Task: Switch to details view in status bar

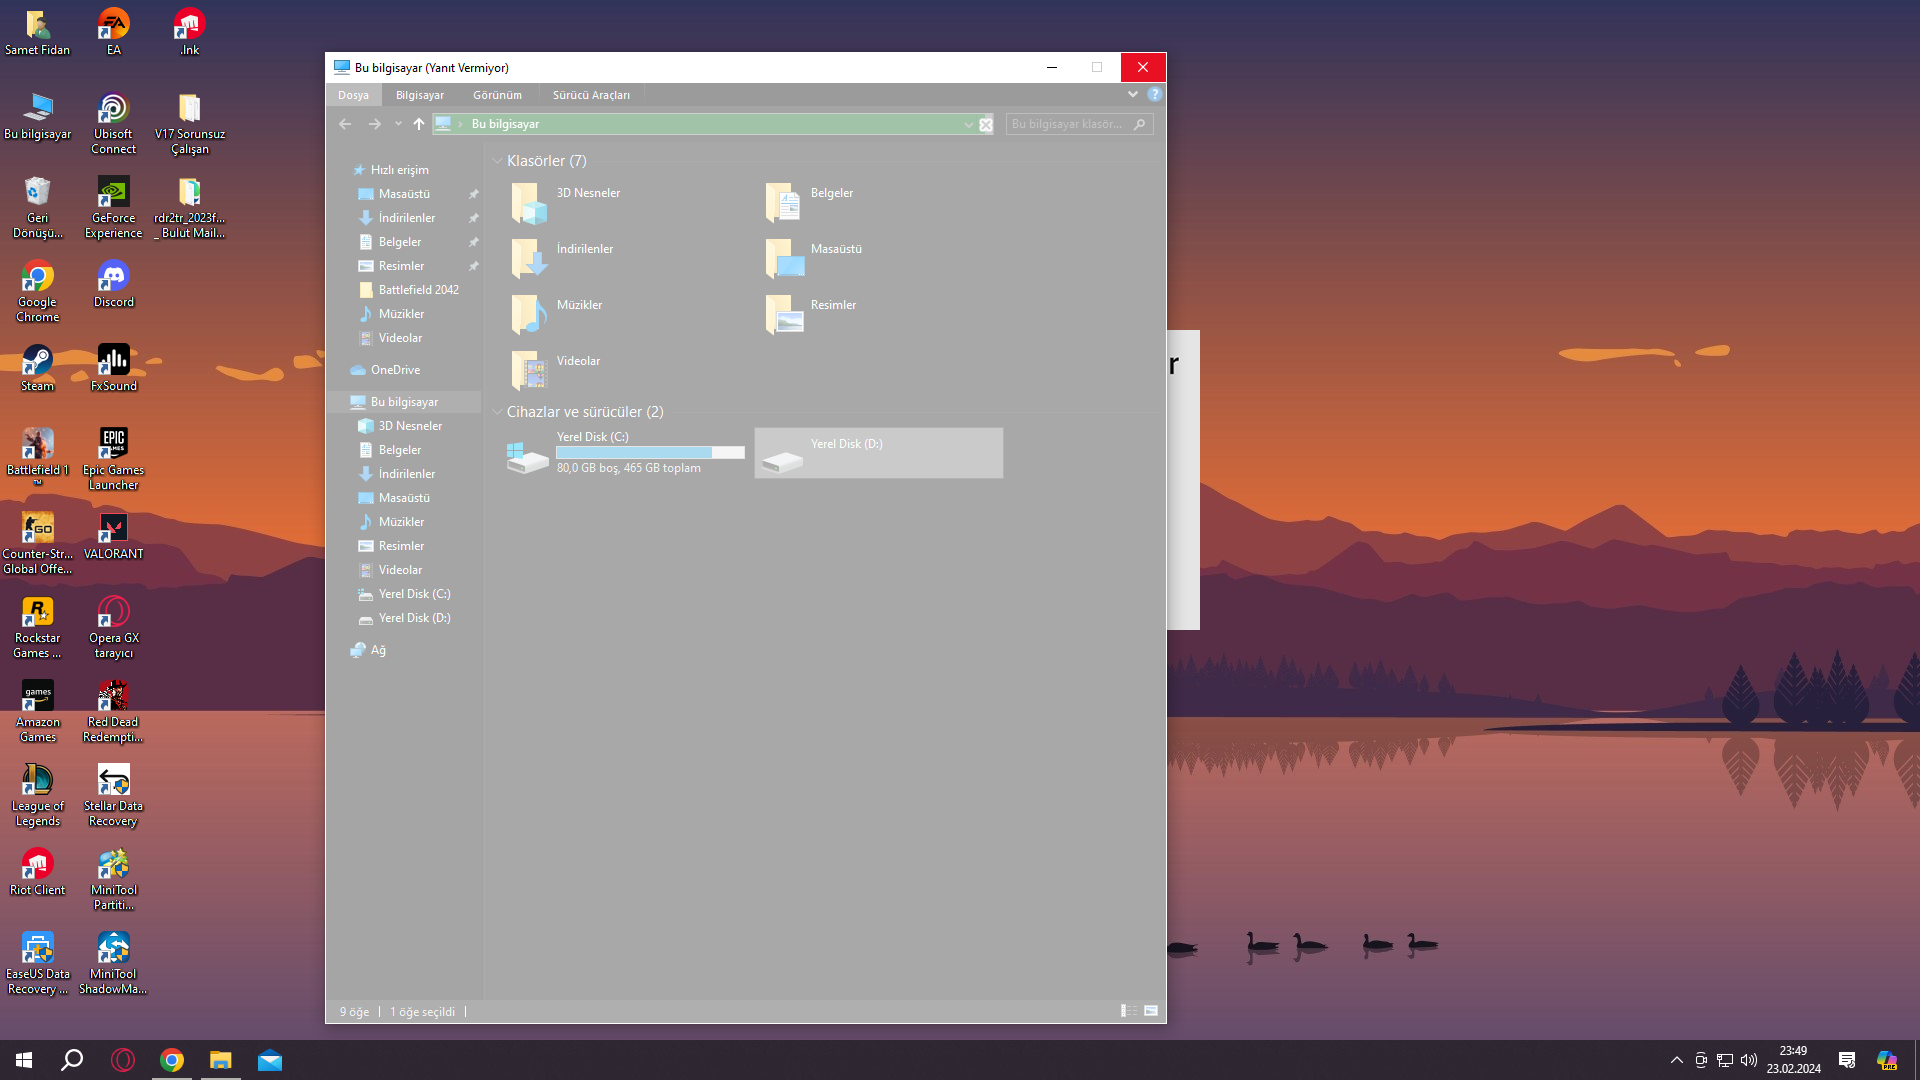Action: 1128,1011
